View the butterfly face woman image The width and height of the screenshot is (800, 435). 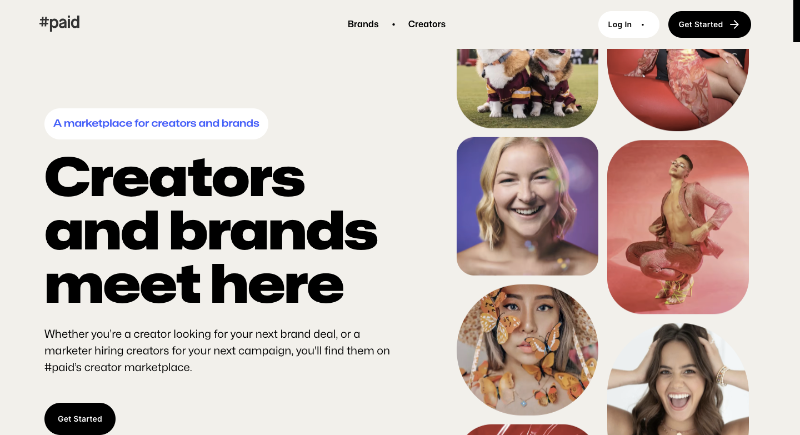point(527,349)
